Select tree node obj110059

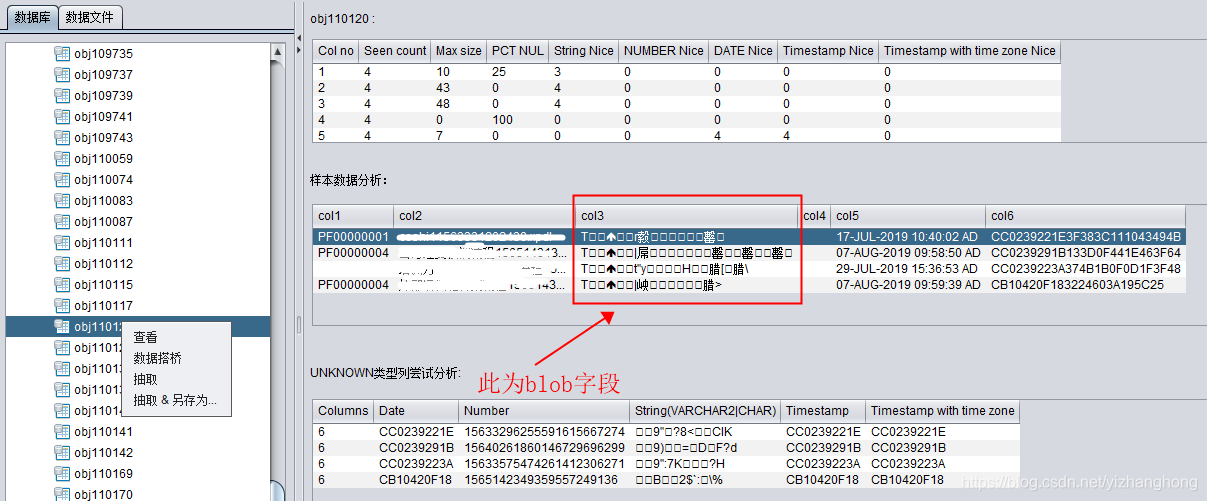103,159
